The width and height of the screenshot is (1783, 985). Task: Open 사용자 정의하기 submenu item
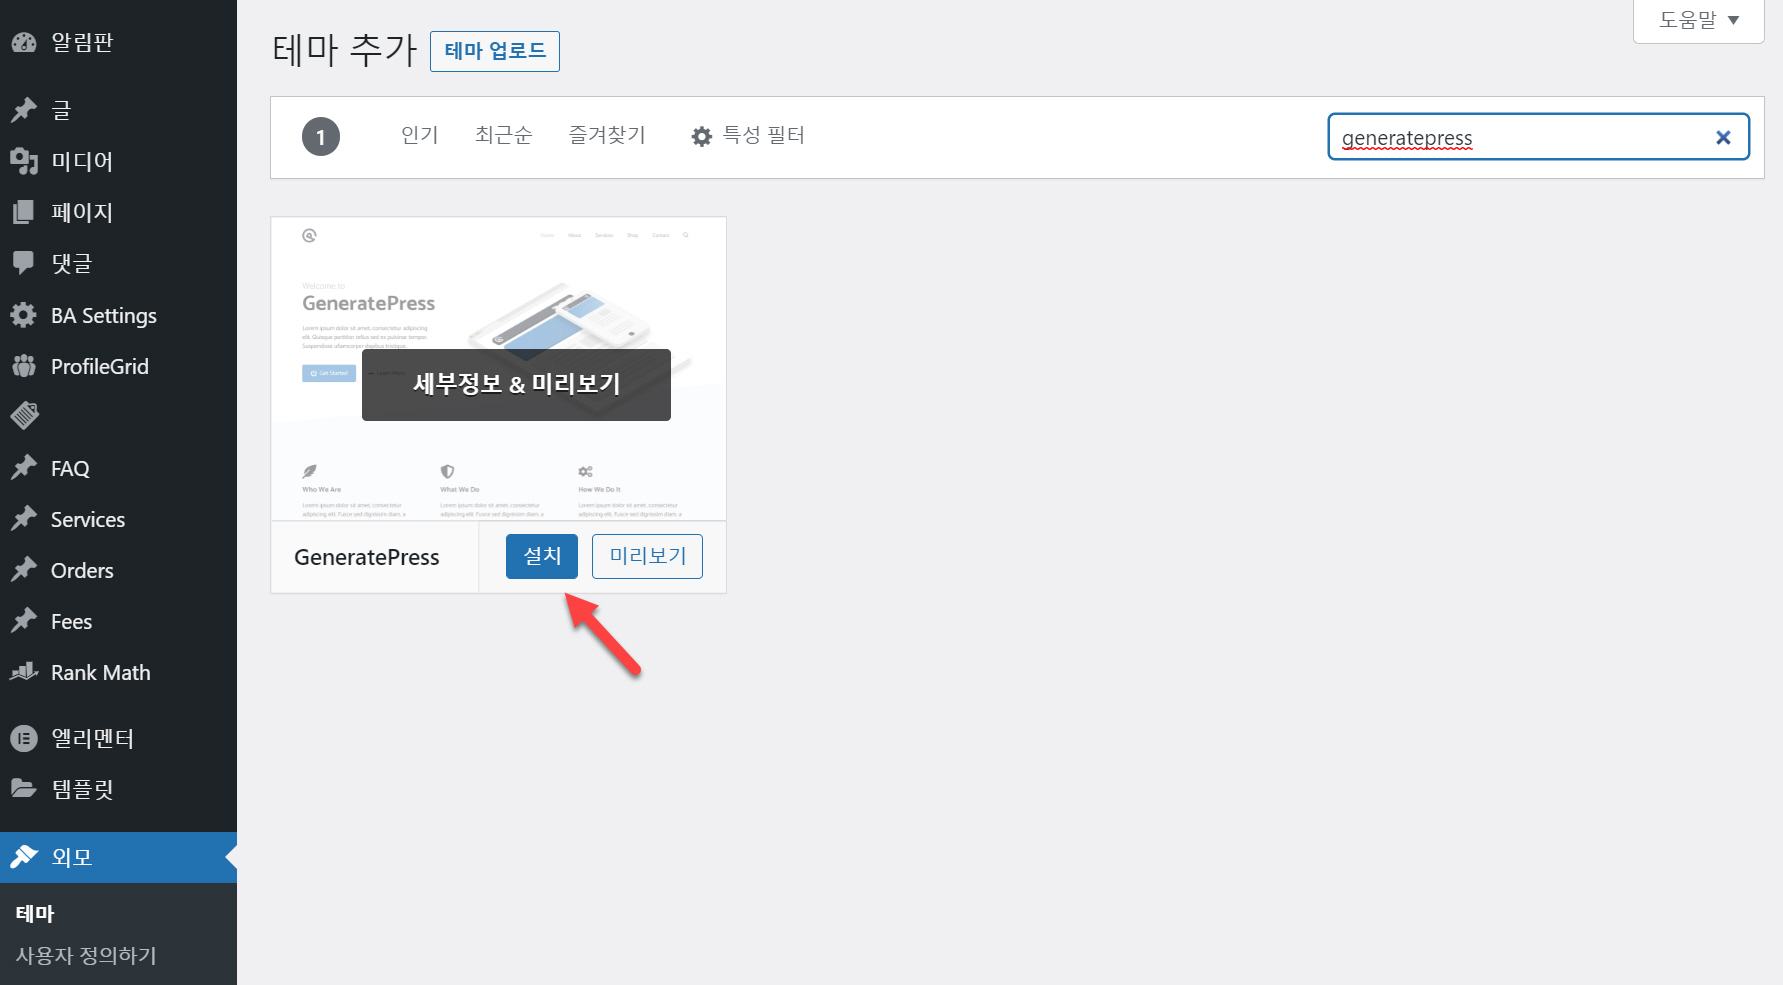pyautogui.click(x=86, y=955)
